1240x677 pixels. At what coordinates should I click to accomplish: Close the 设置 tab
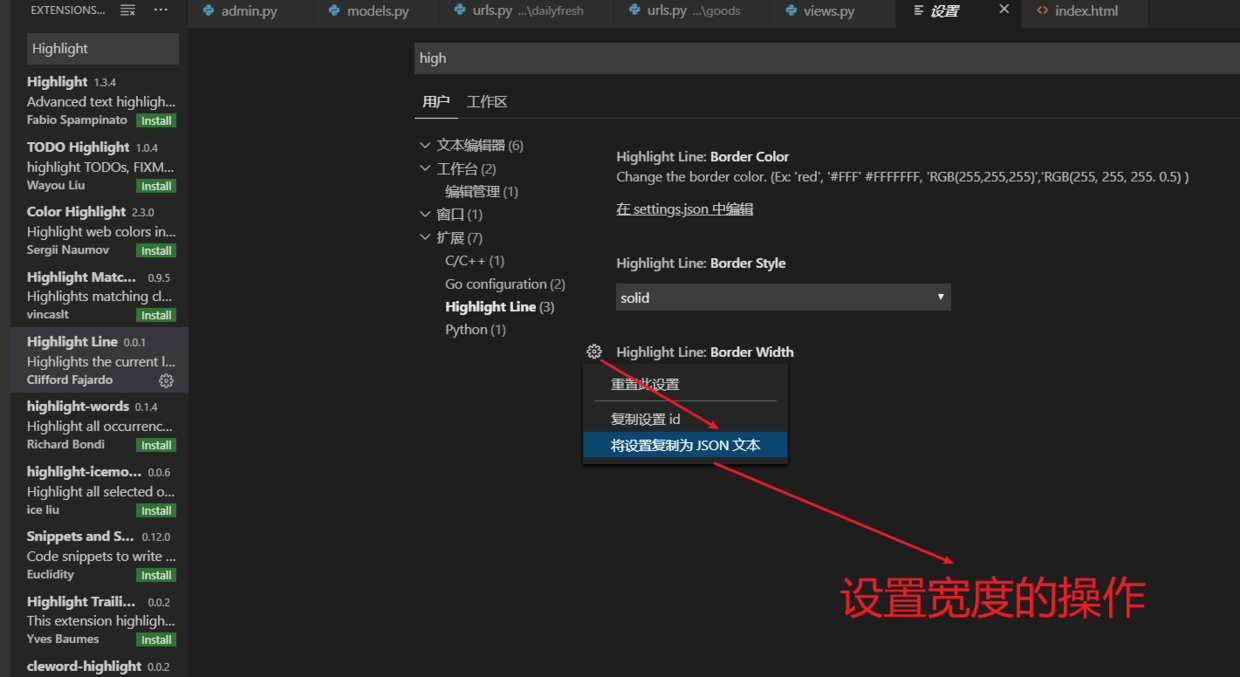coord(1004,9)
